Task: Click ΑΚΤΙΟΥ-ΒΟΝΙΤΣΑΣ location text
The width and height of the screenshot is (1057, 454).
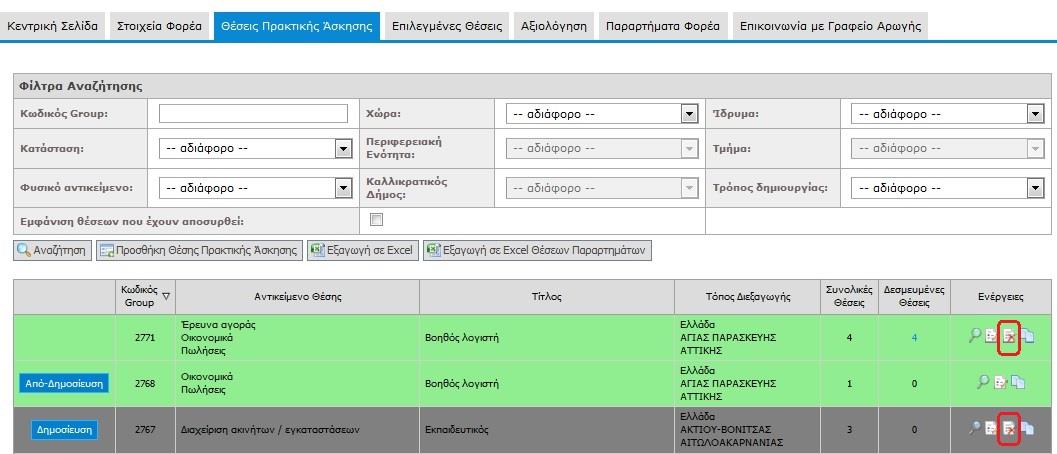Action: (x=726, y=429)
